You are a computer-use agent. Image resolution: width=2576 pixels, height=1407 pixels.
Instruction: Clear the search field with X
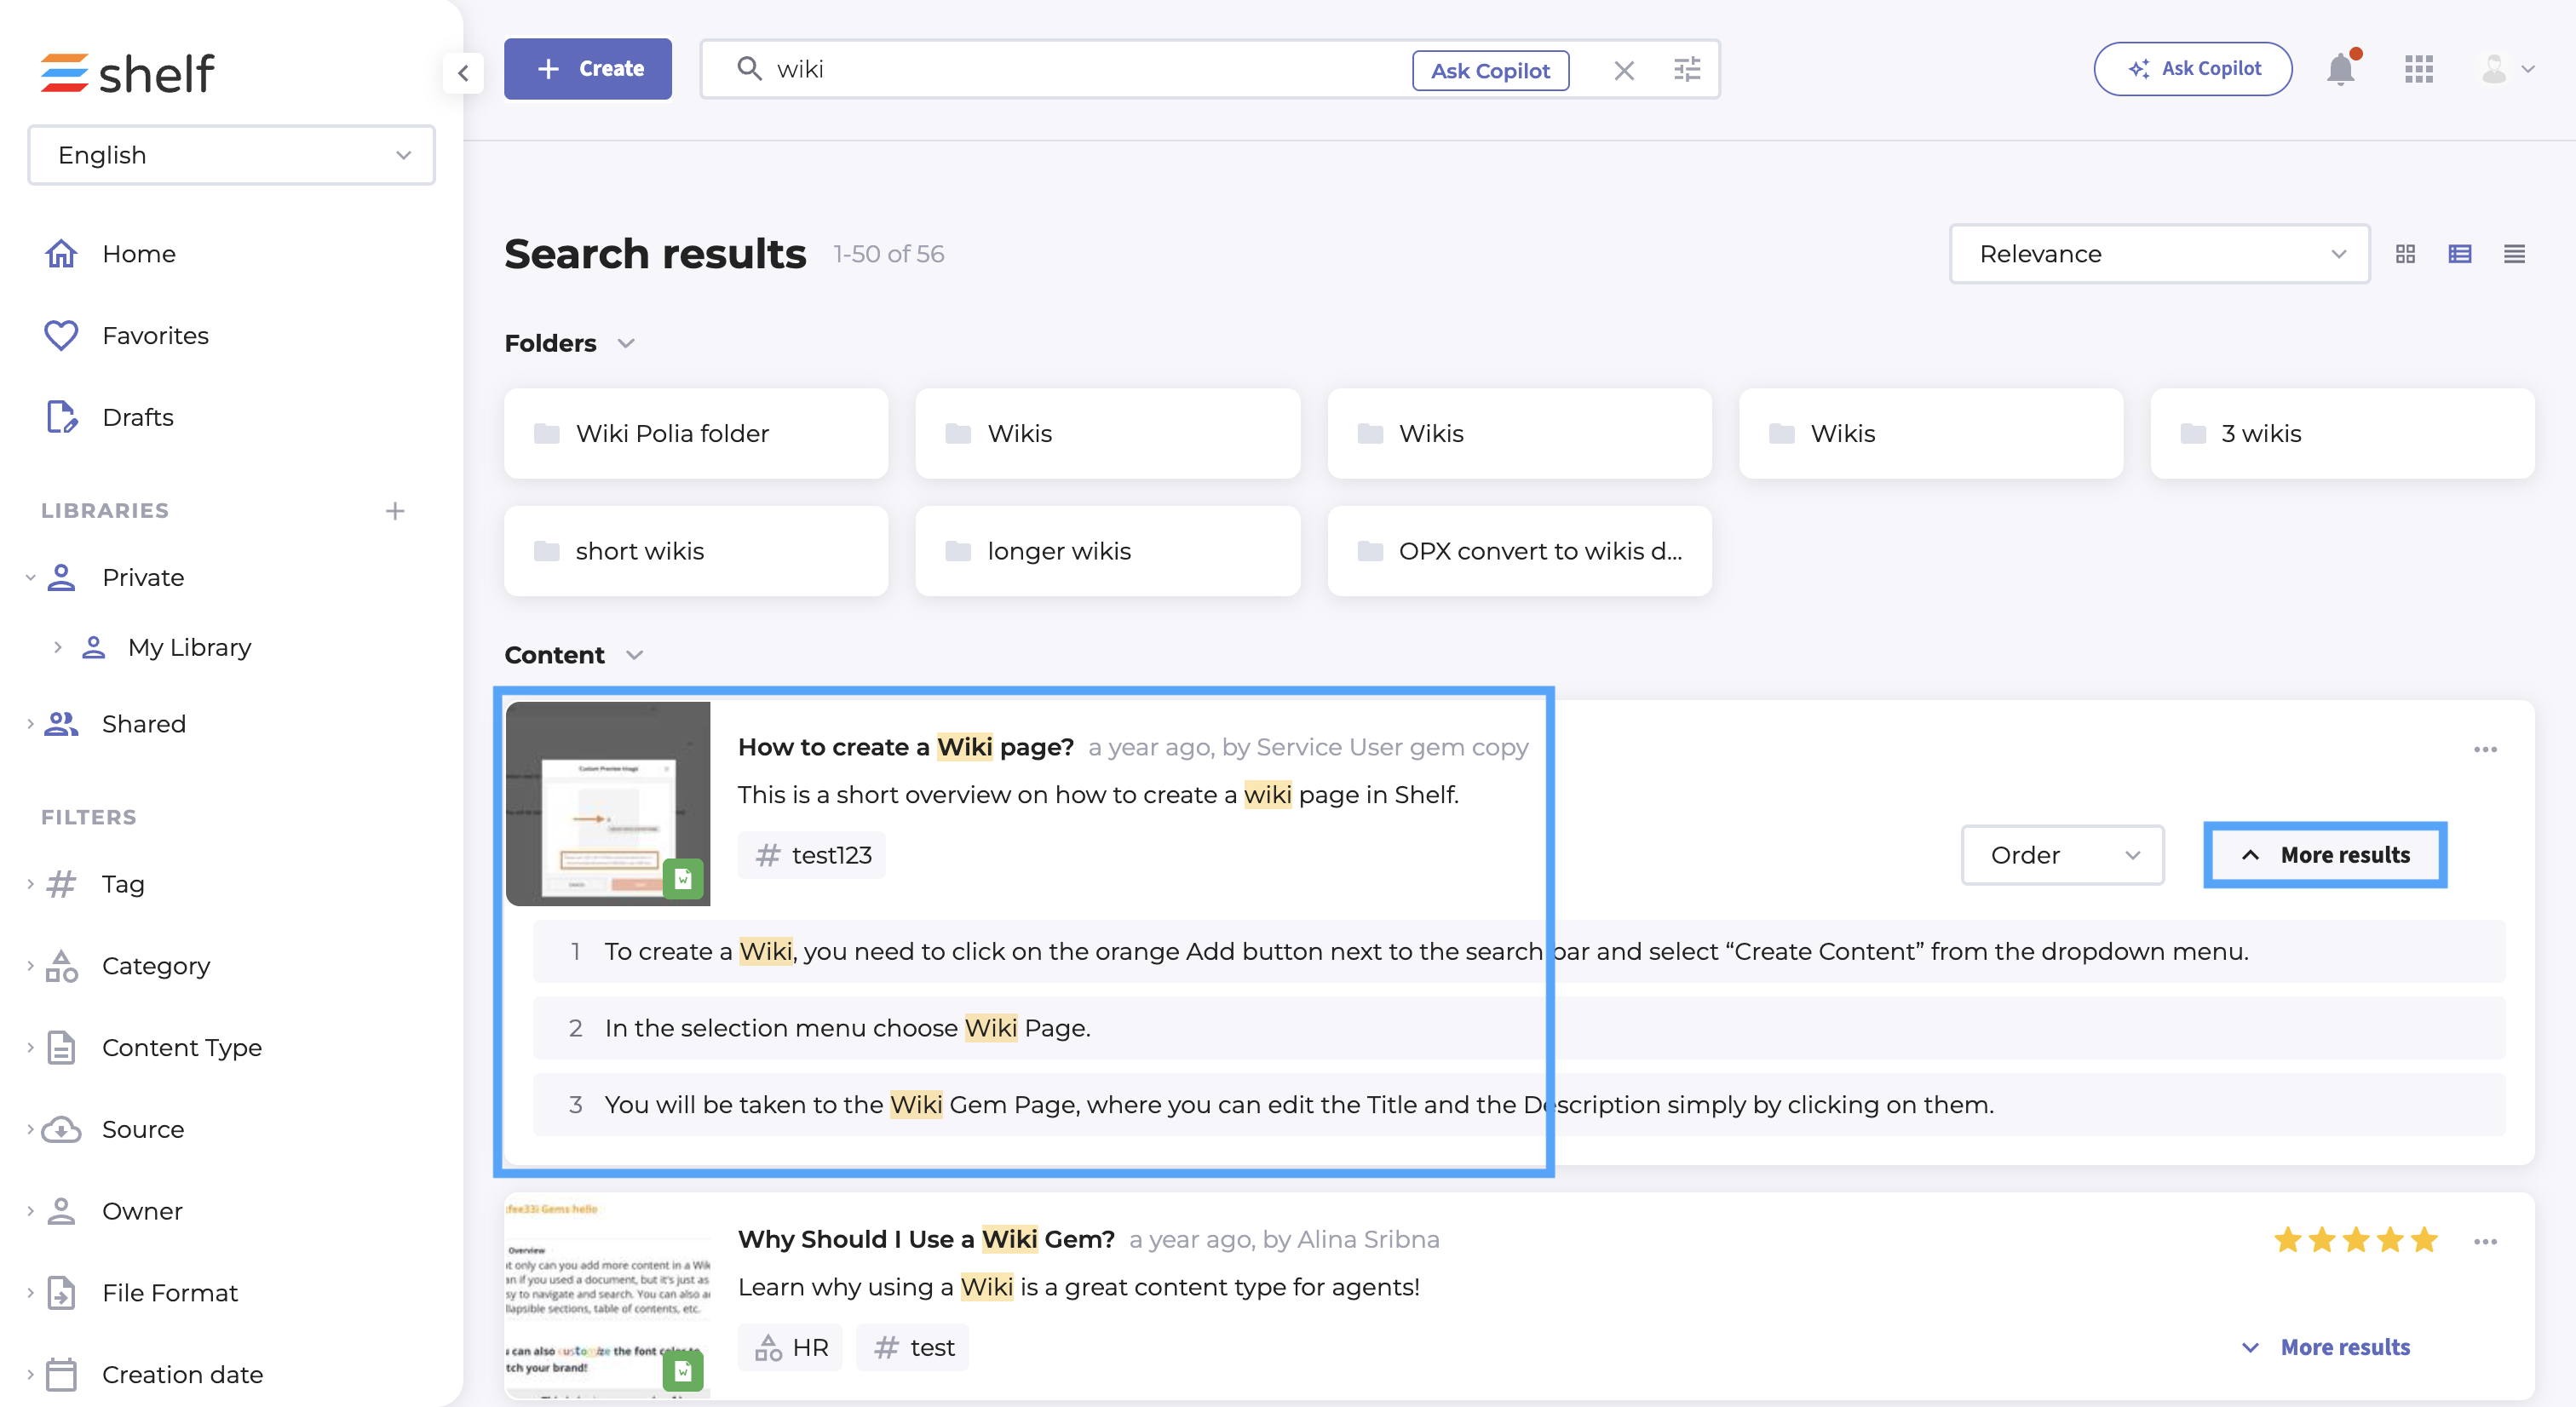1624,70
